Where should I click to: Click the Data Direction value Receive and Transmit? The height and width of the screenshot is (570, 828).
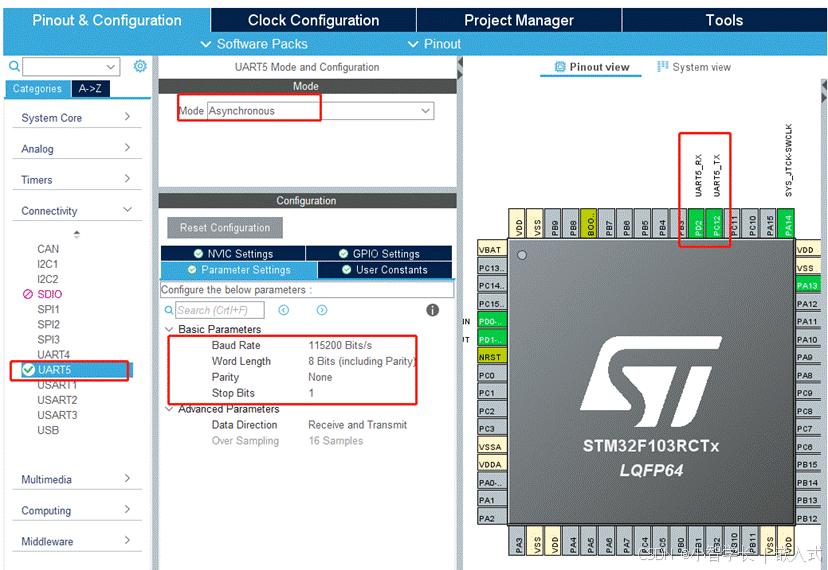(x=357, y=425)
